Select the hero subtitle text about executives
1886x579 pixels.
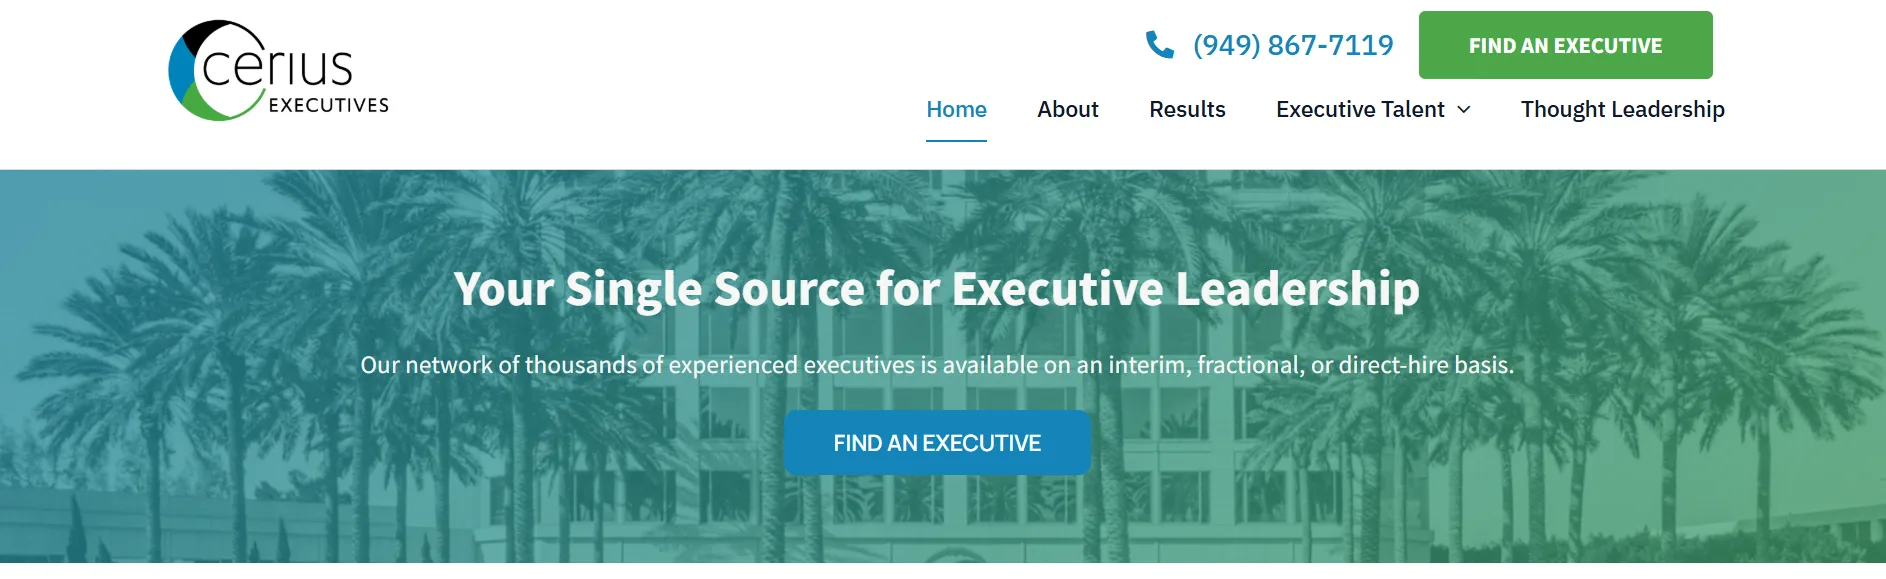(939, 366)
